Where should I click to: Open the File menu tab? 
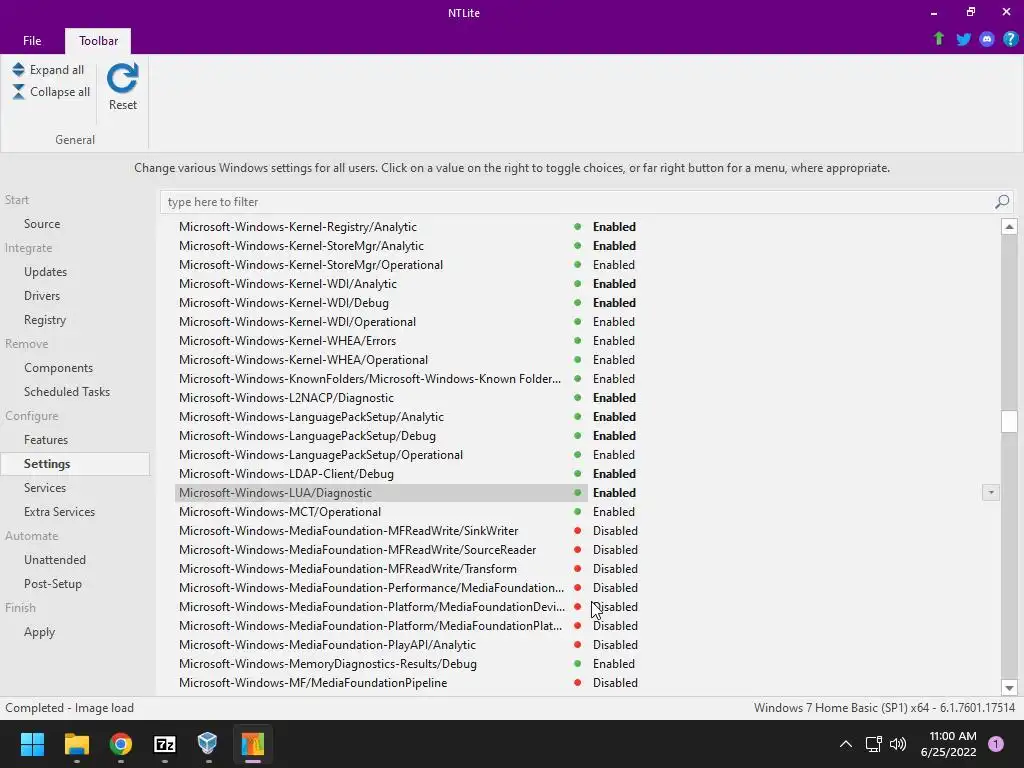click(x=32, y=40)
